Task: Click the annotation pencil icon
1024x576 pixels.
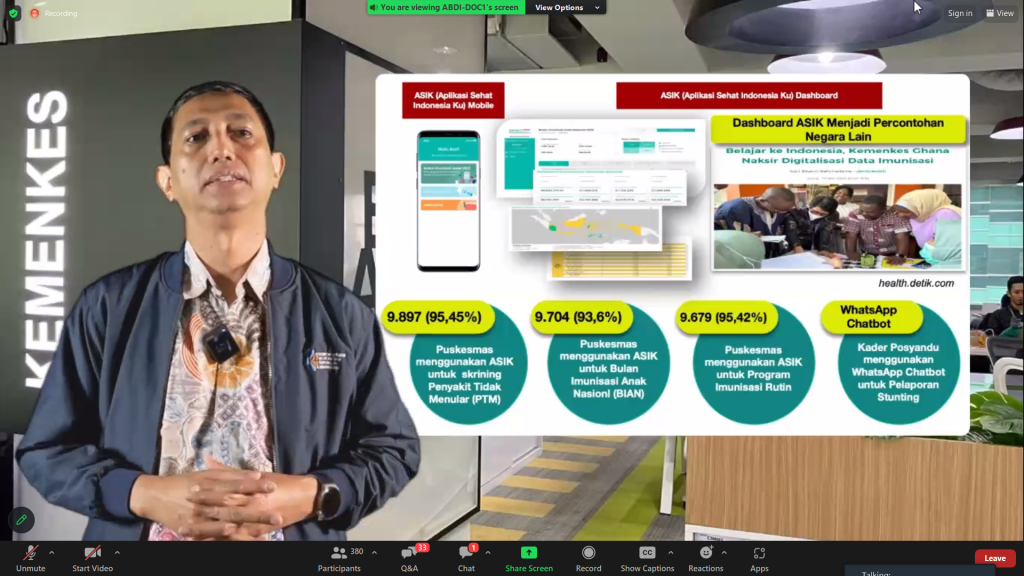Action: (x=21, y=520)
